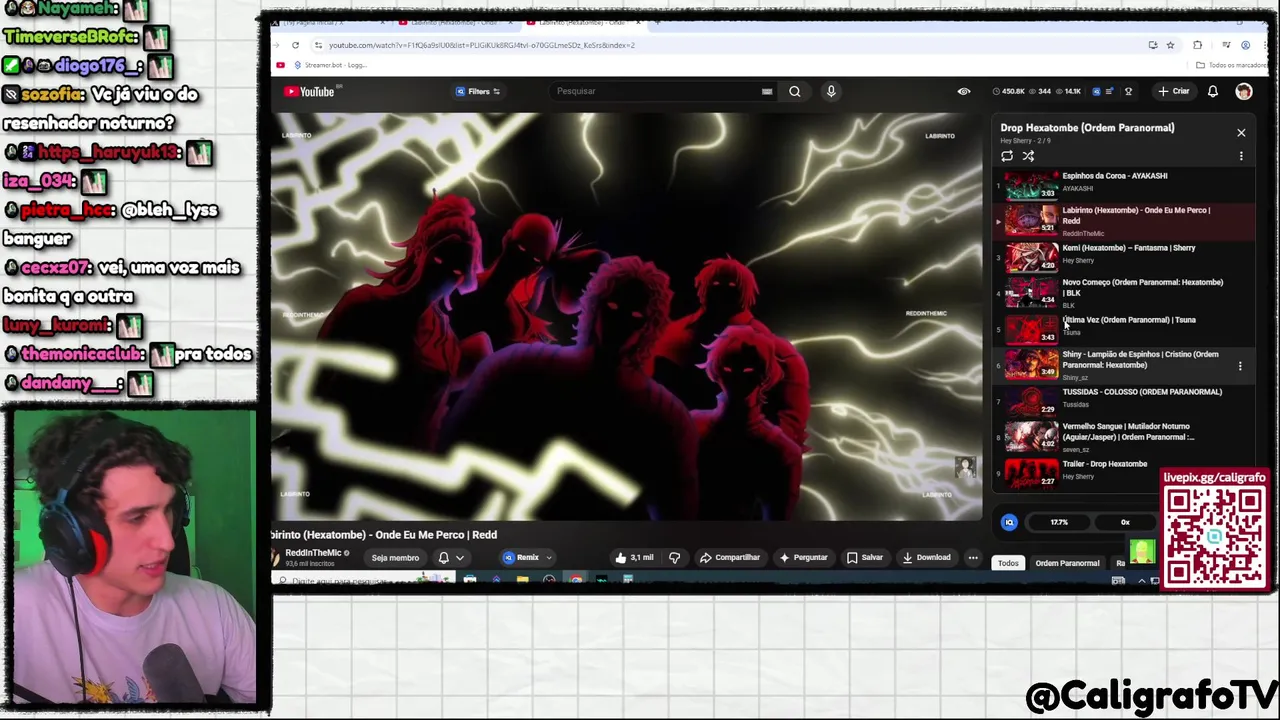Click the YouTube logo
The width and height of the screenshot is (1280, 720).
pyautogui.click(x=310, y=91)
